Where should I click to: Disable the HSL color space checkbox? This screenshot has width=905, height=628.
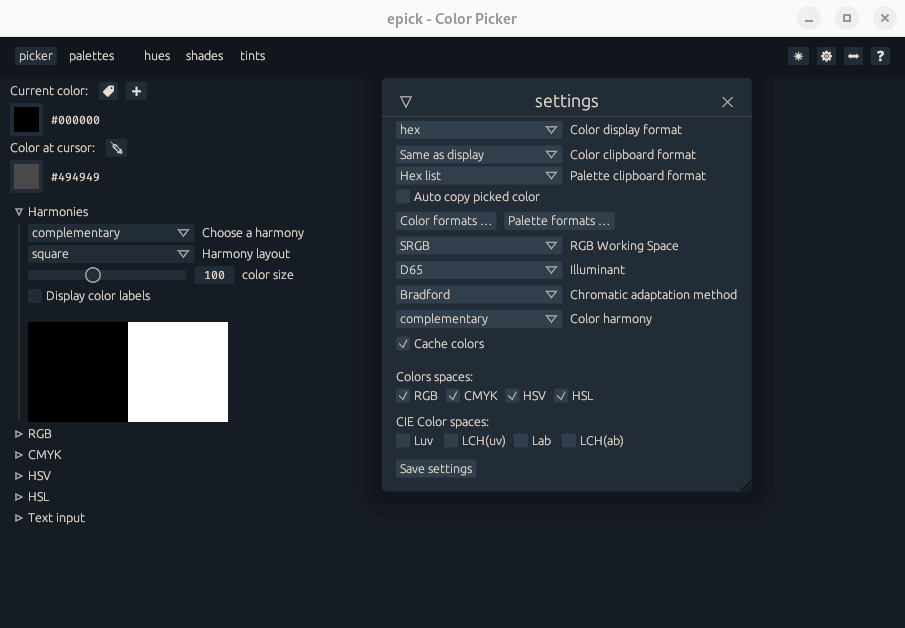tap(561, 396)
